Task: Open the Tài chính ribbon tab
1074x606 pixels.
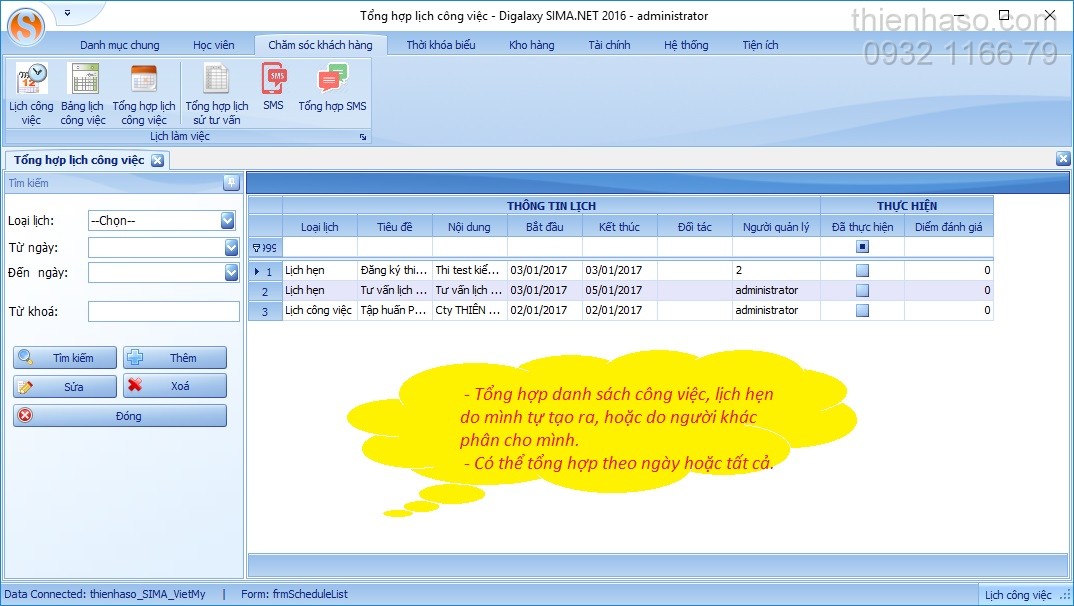Action: (x=609, y=45)
